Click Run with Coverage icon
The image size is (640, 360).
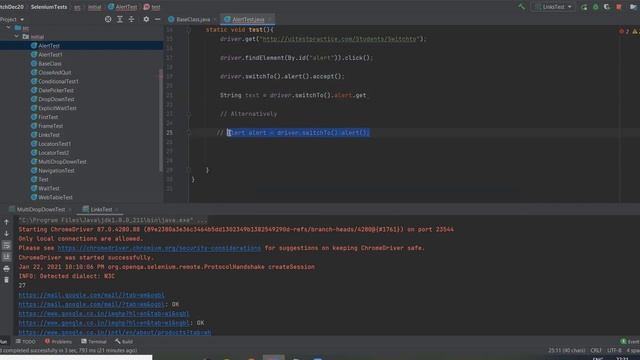point(607,7)
